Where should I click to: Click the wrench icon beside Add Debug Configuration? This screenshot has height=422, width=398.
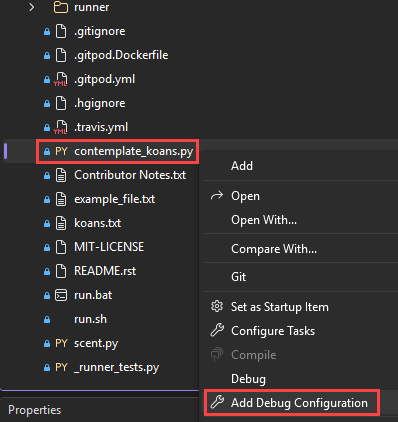[217, 402]
